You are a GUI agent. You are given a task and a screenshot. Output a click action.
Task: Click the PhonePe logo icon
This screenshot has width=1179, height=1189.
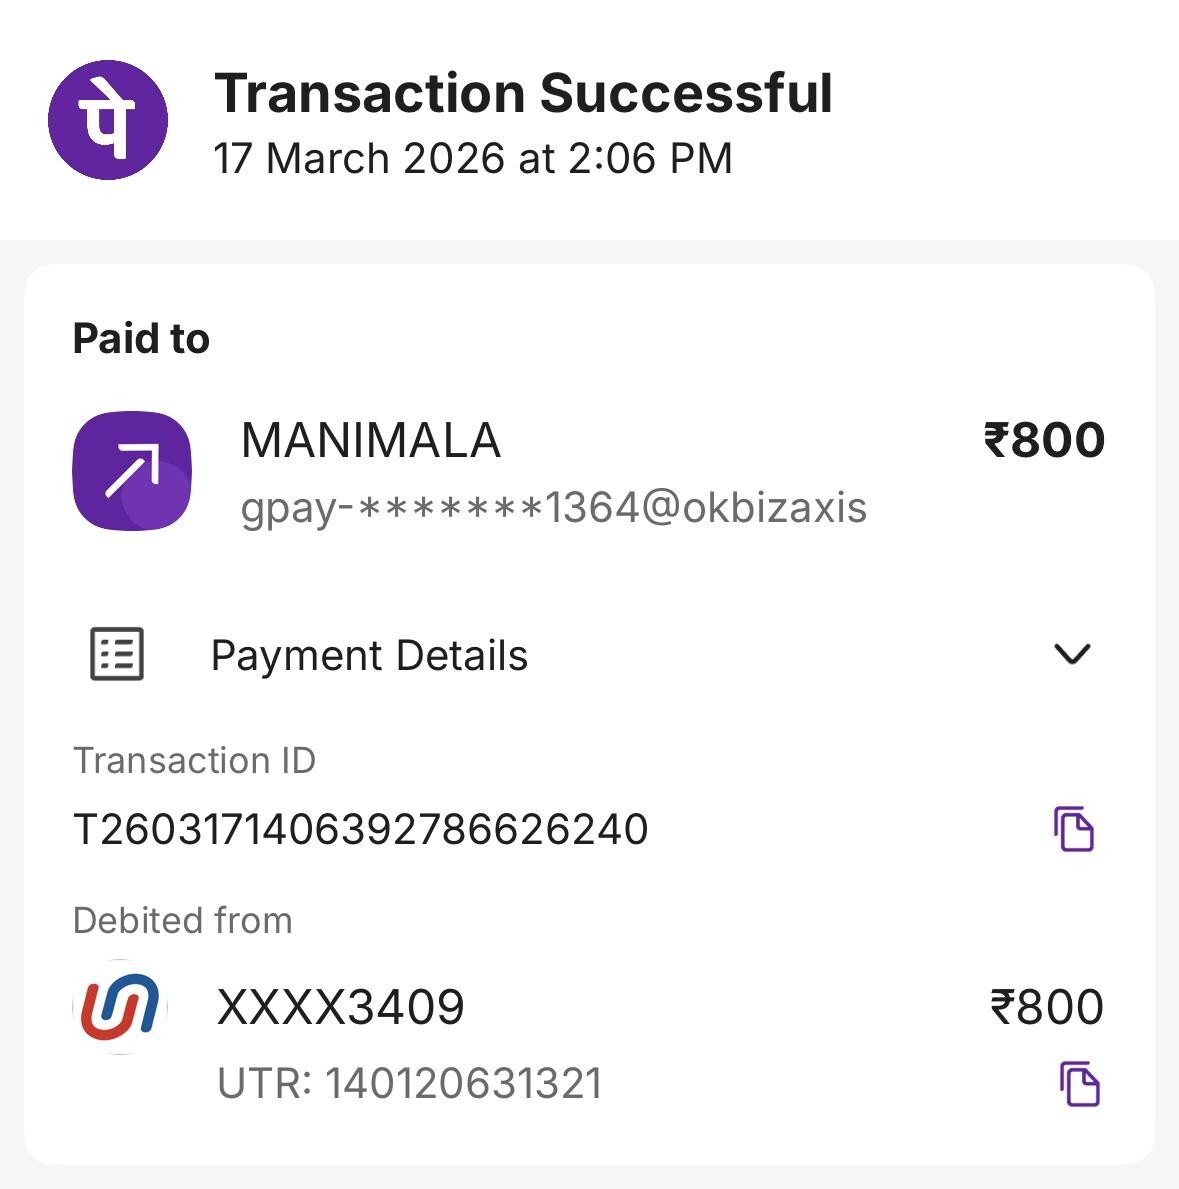tap(108, 120)
